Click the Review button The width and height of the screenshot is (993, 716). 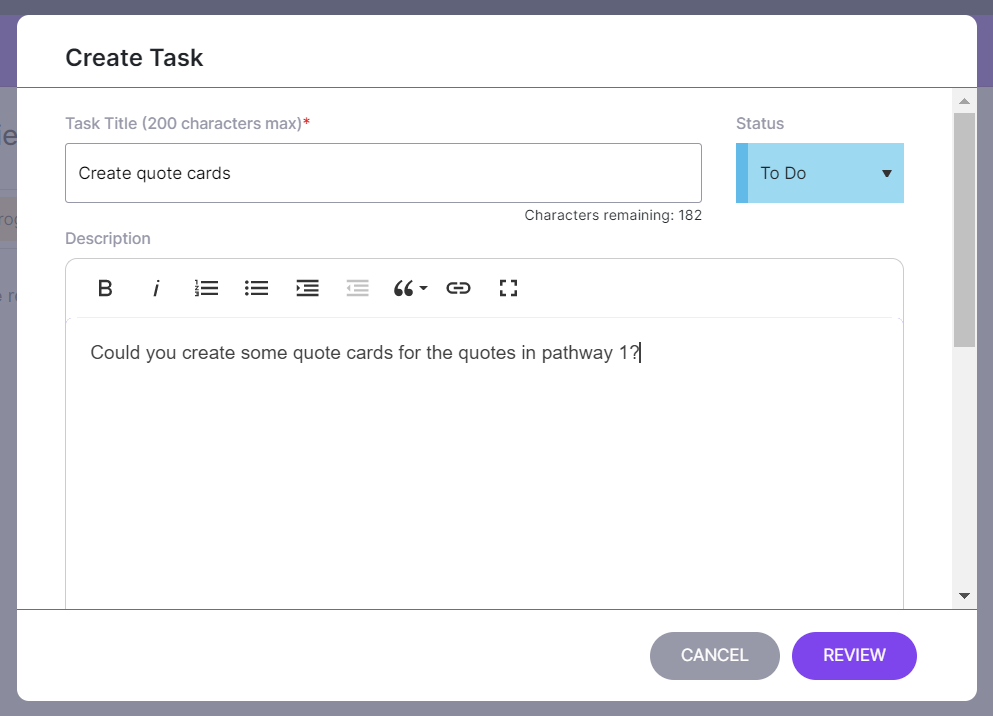click(854, 656)
